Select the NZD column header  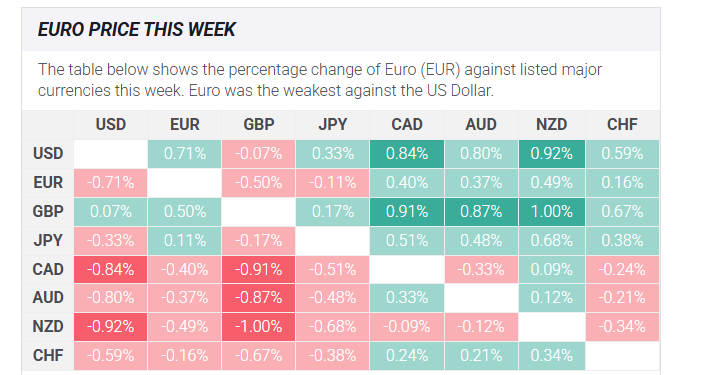(x=552, y=124)
